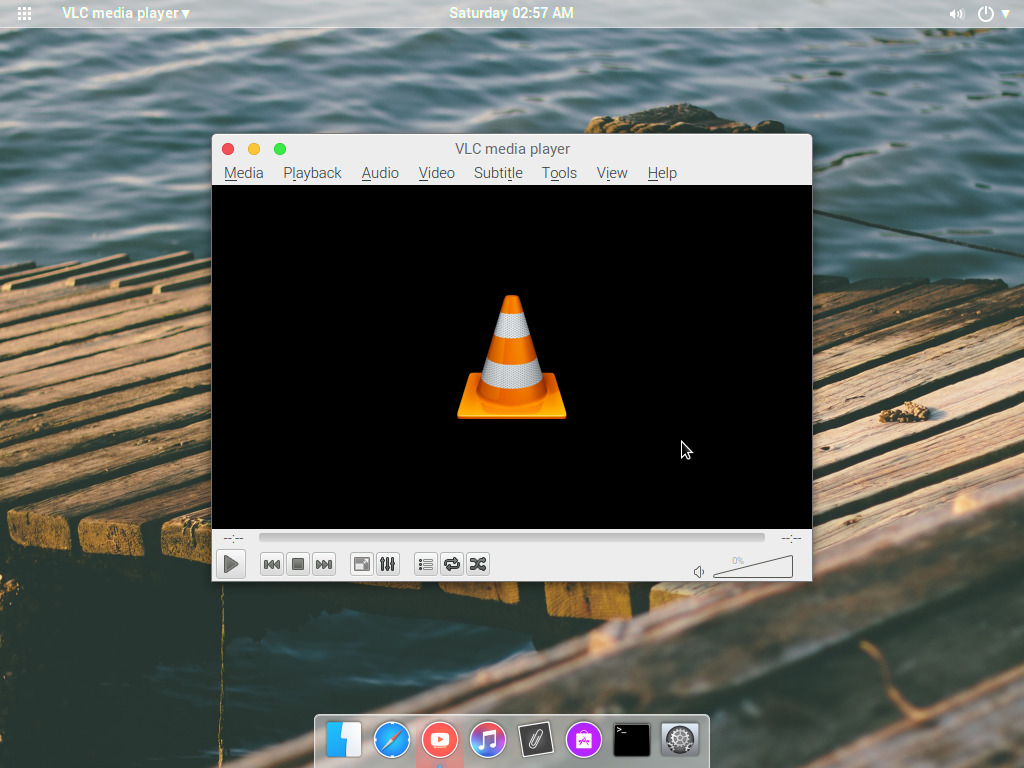
Task: Raise the volume slider to maximum
Action: 788,566
